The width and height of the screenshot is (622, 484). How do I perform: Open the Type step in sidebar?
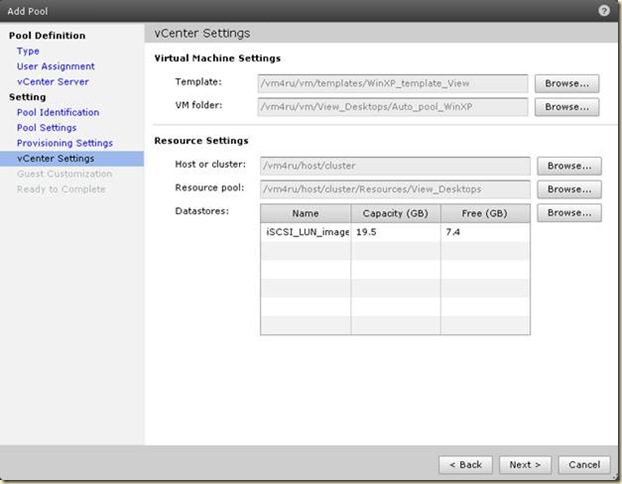[x=28, y=51]
